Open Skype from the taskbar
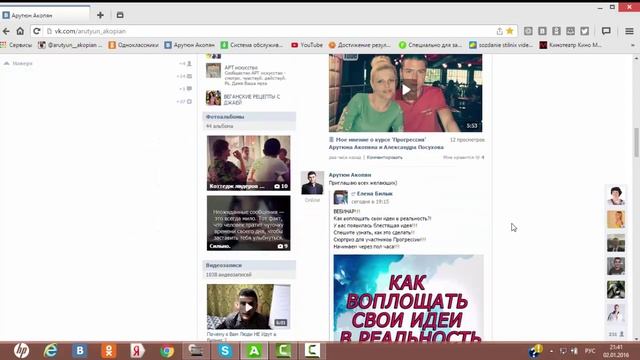This screenshot has height=360, width=640. click(x=225, y=351)
